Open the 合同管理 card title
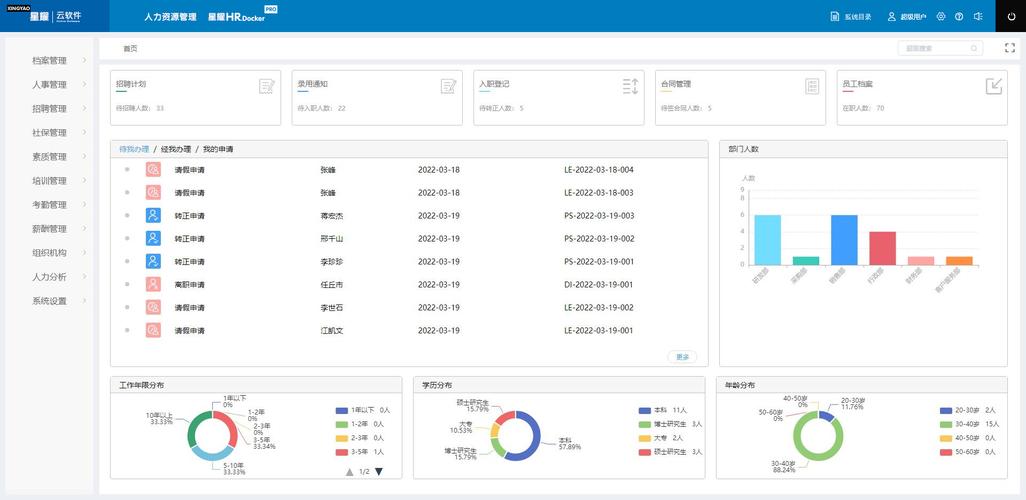1026x500 pixels. [676, 84]
